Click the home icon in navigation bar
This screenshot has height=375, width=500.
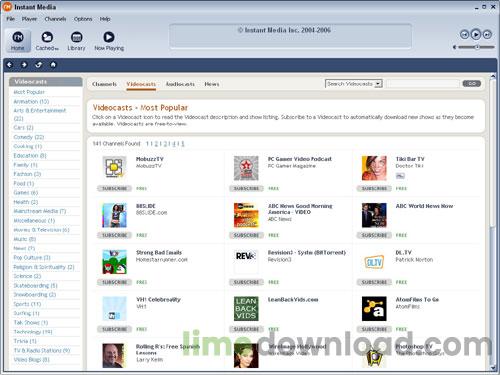53,65
